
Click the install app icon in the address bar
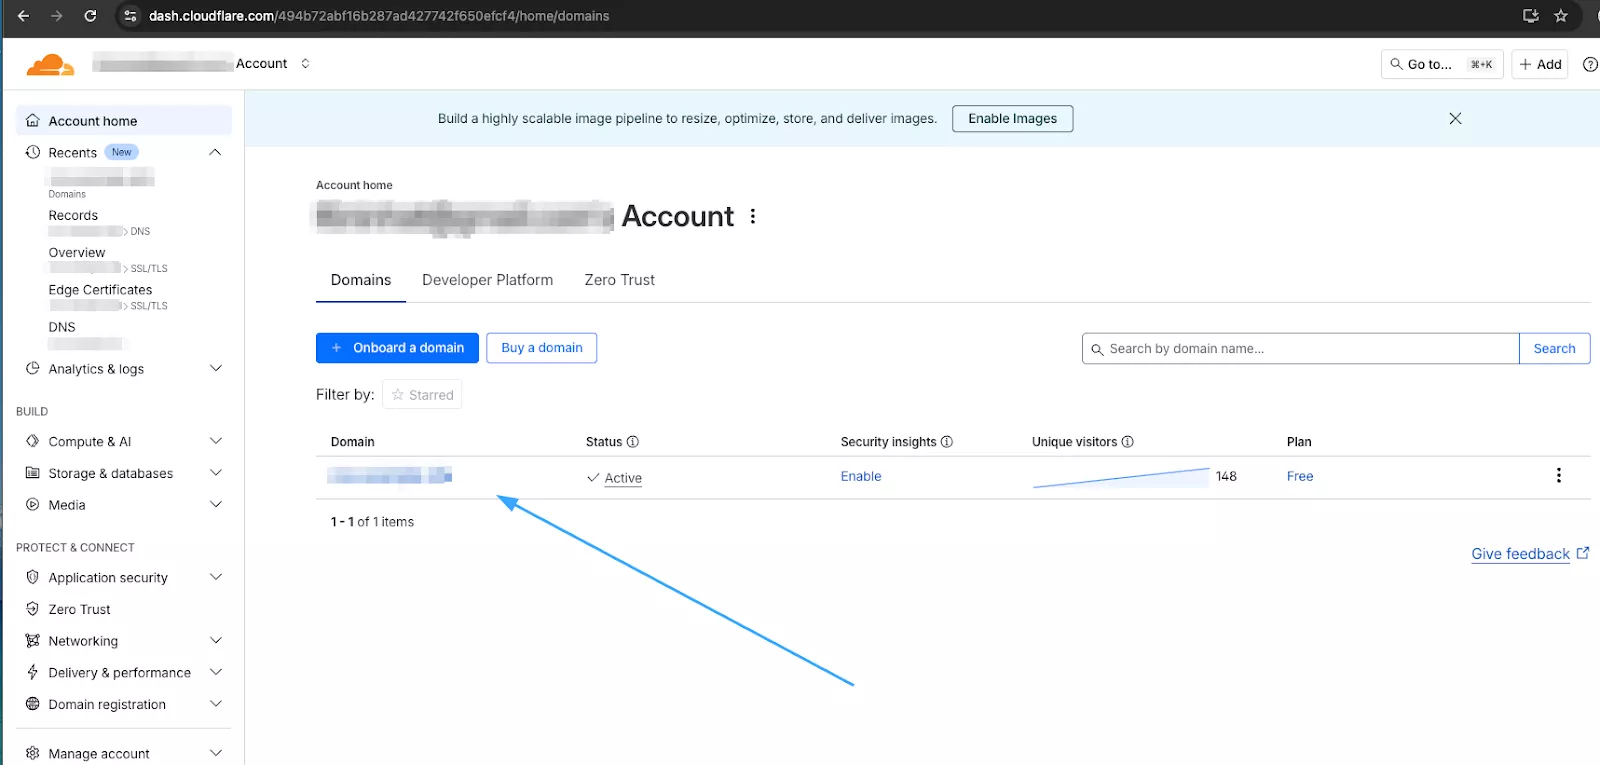point(1530,16)
